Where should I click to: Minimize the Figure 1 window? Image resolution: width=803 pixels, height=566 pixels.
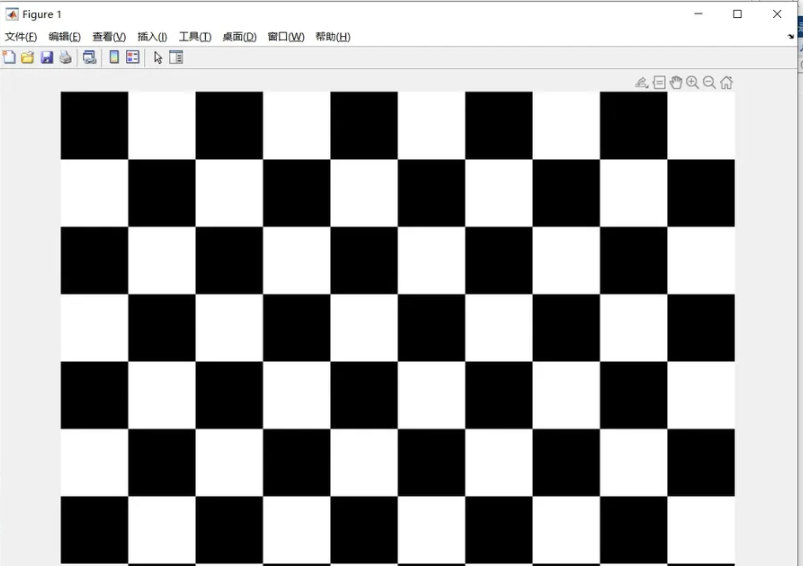click(698, 14)
